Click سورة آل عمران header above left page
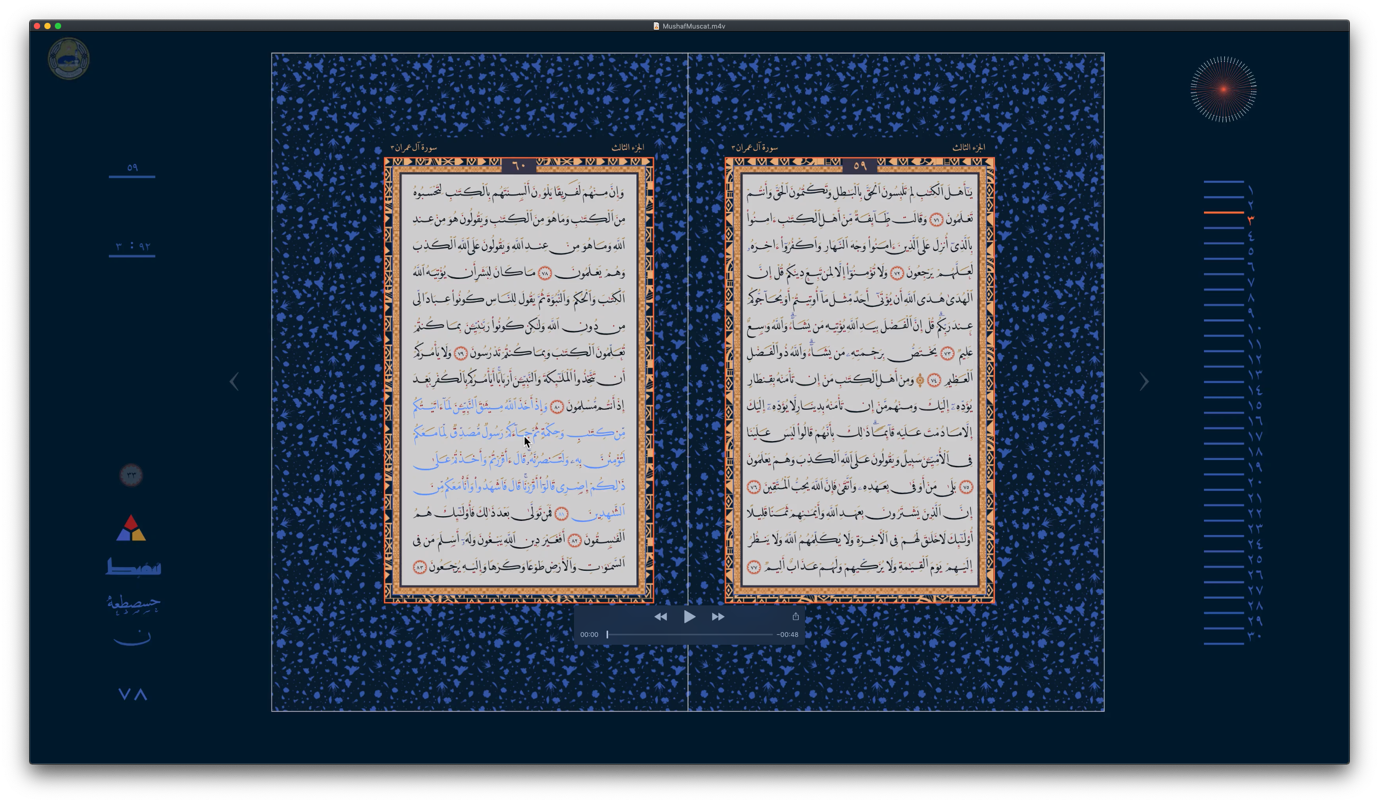Viewport: 1379px width, 803px height. point(414,148)
